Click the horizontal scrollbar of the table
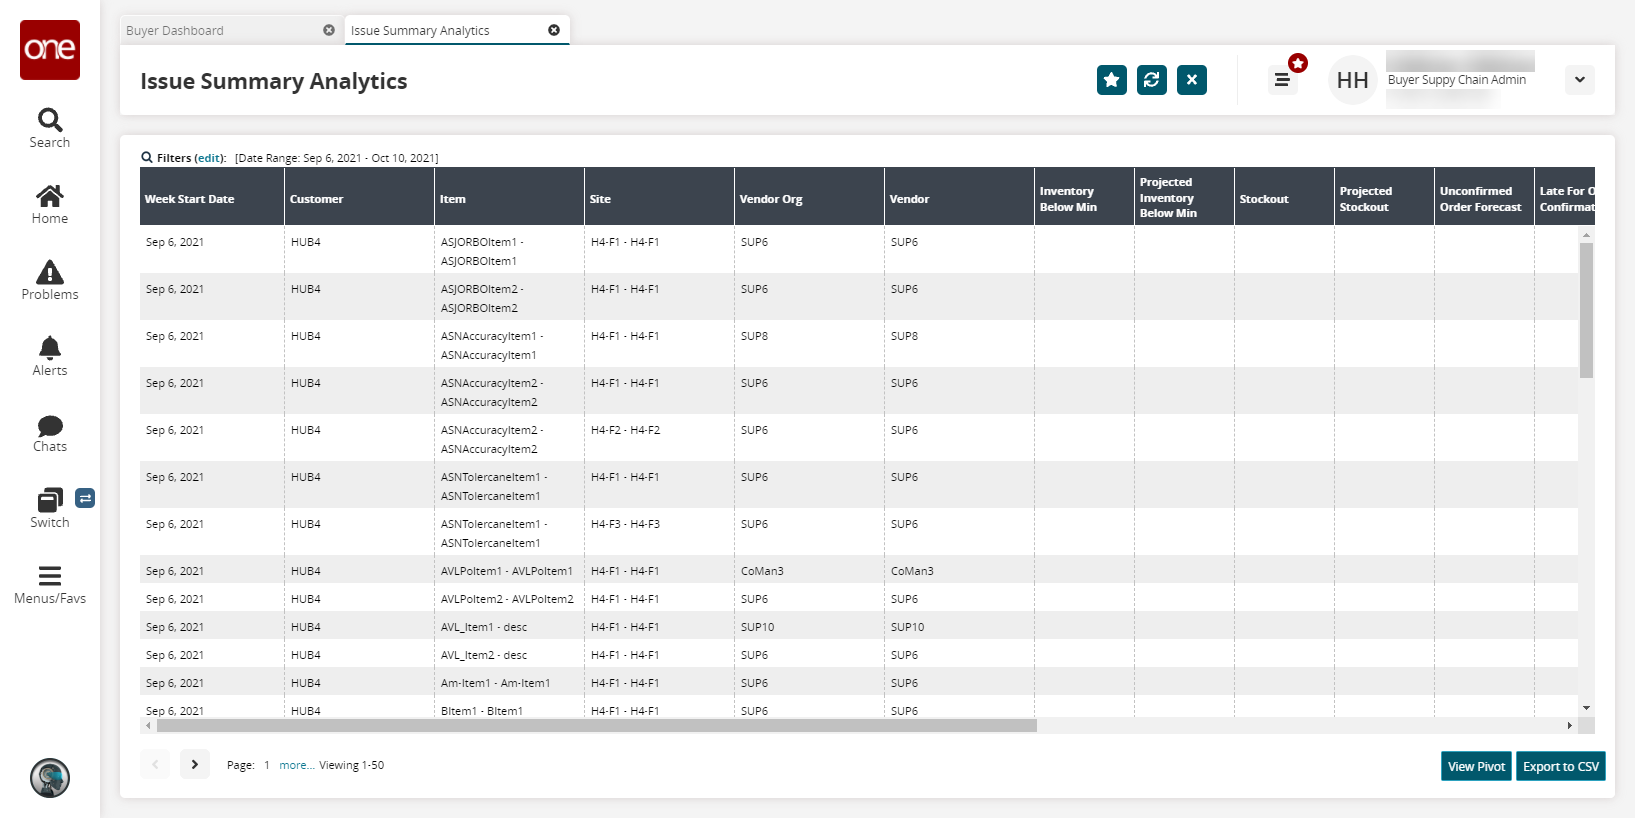The width and height of the screenshot is (1635, 818). pos(596,726)
